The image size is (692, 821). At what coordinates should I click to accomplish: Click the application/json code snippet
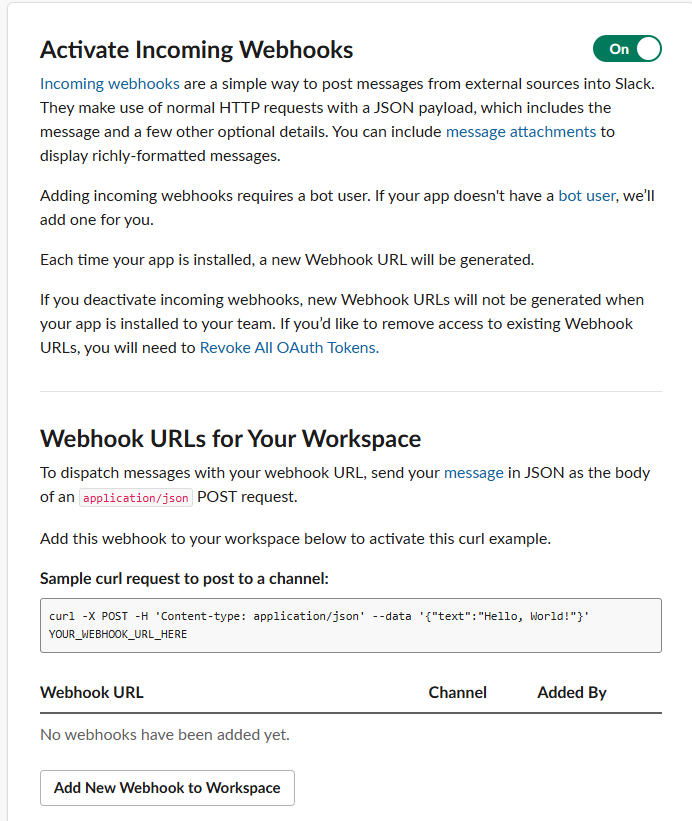[x=136, y=497]
